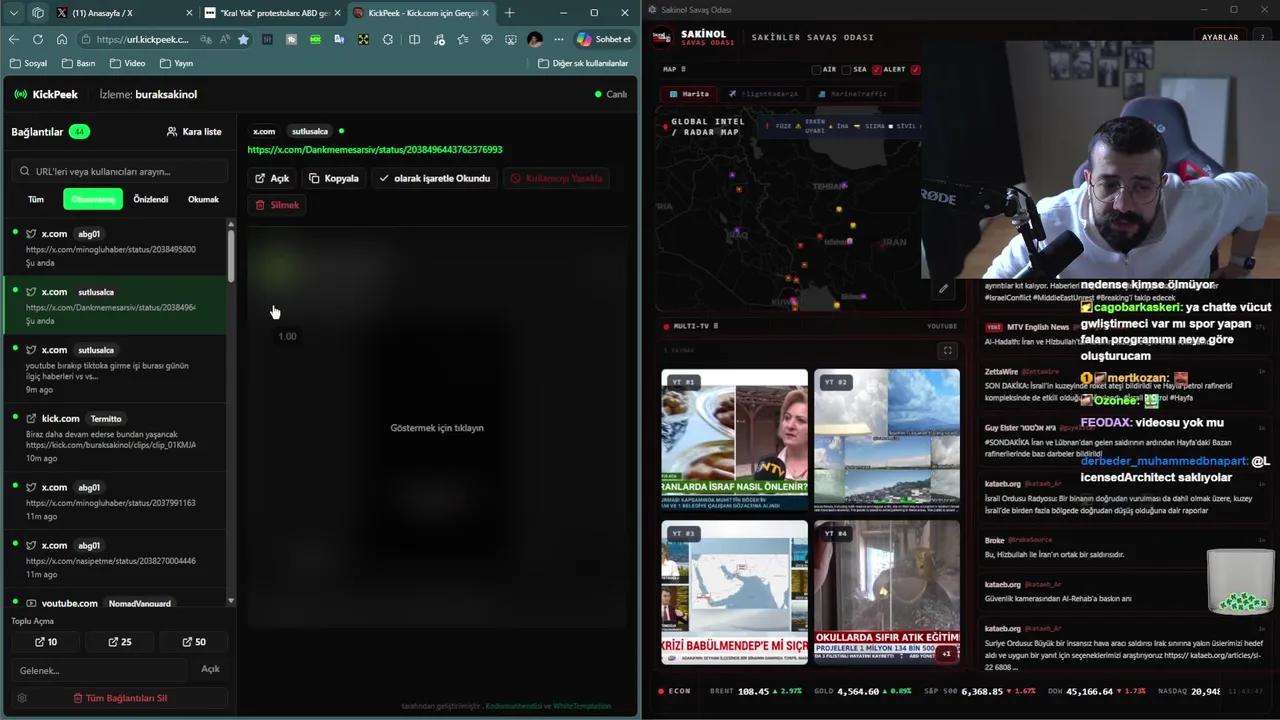The height and width of the screenshot is (720, 1280).
Task: Select the Okumak filter tab
Action: (203, 199)
